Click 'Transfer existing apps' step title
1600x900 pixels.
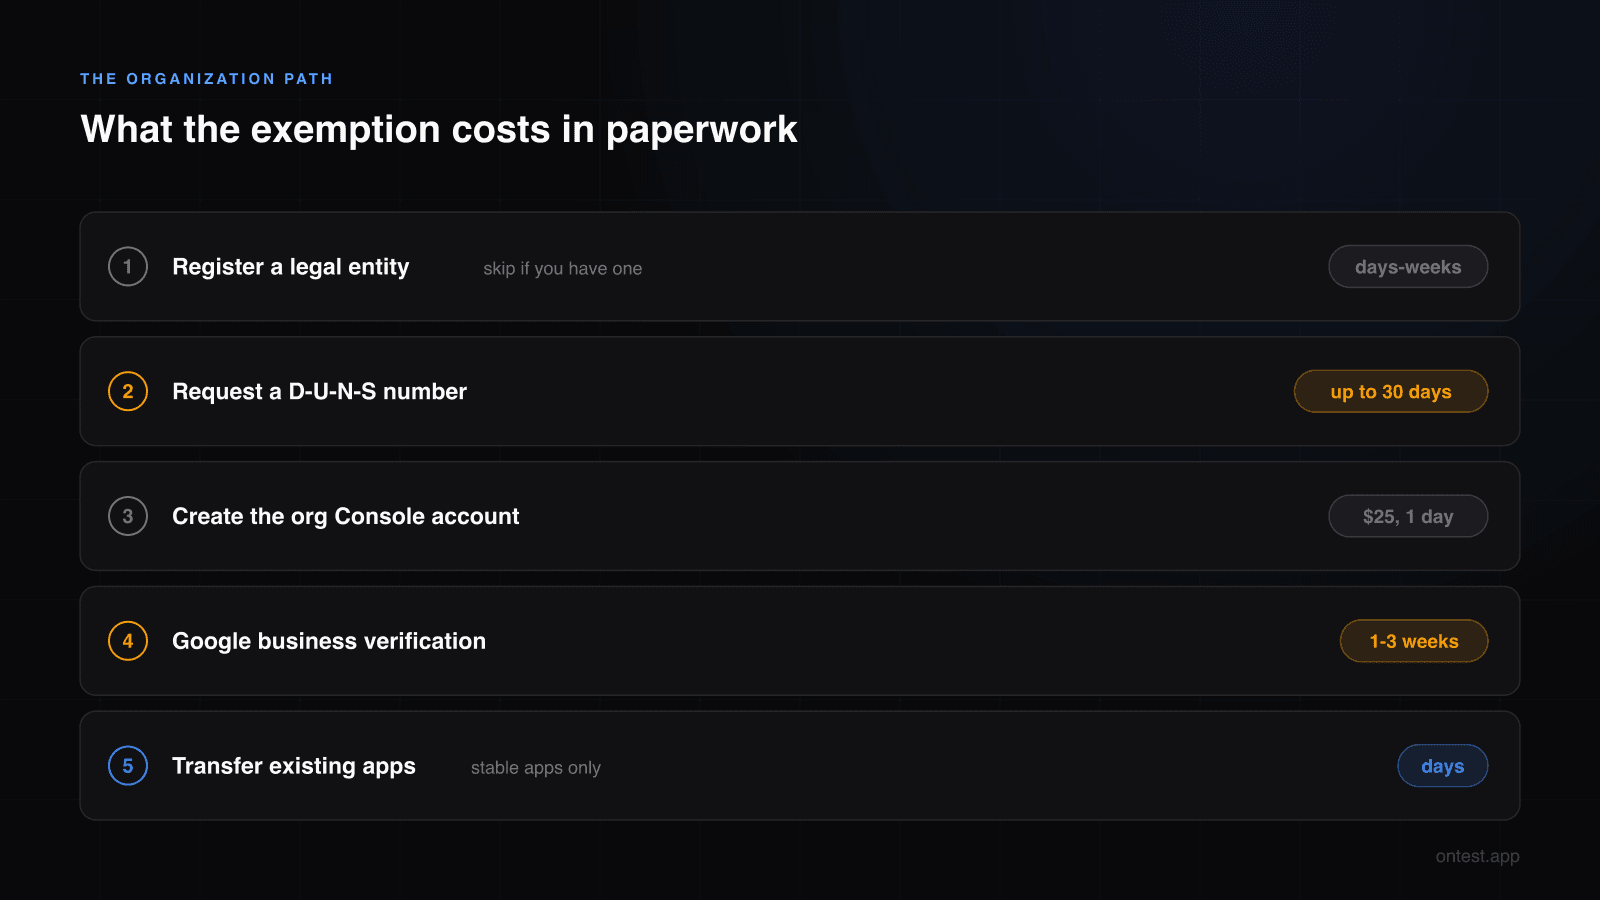point(294,766)
